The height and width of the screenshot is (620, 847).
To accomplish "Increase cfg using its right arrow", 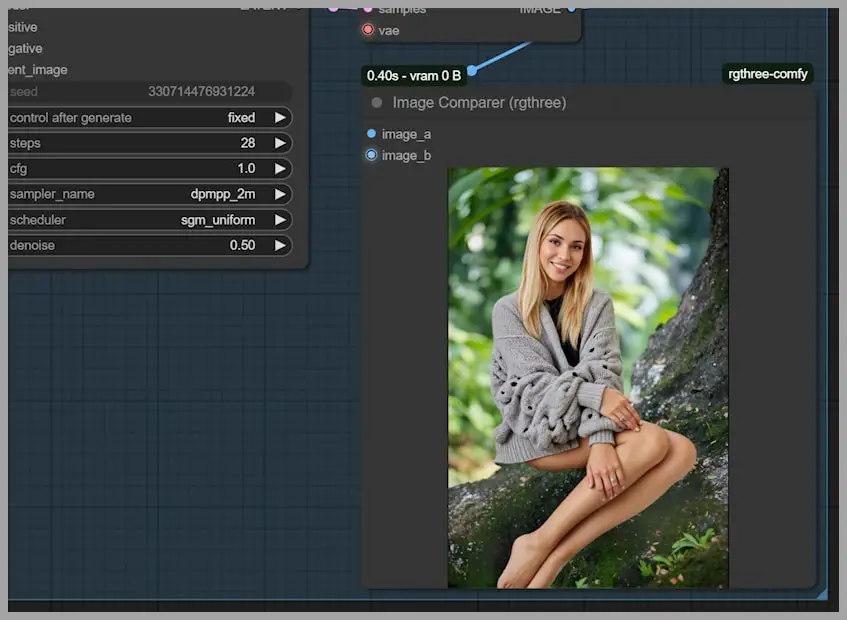I will tap(280, 169).
